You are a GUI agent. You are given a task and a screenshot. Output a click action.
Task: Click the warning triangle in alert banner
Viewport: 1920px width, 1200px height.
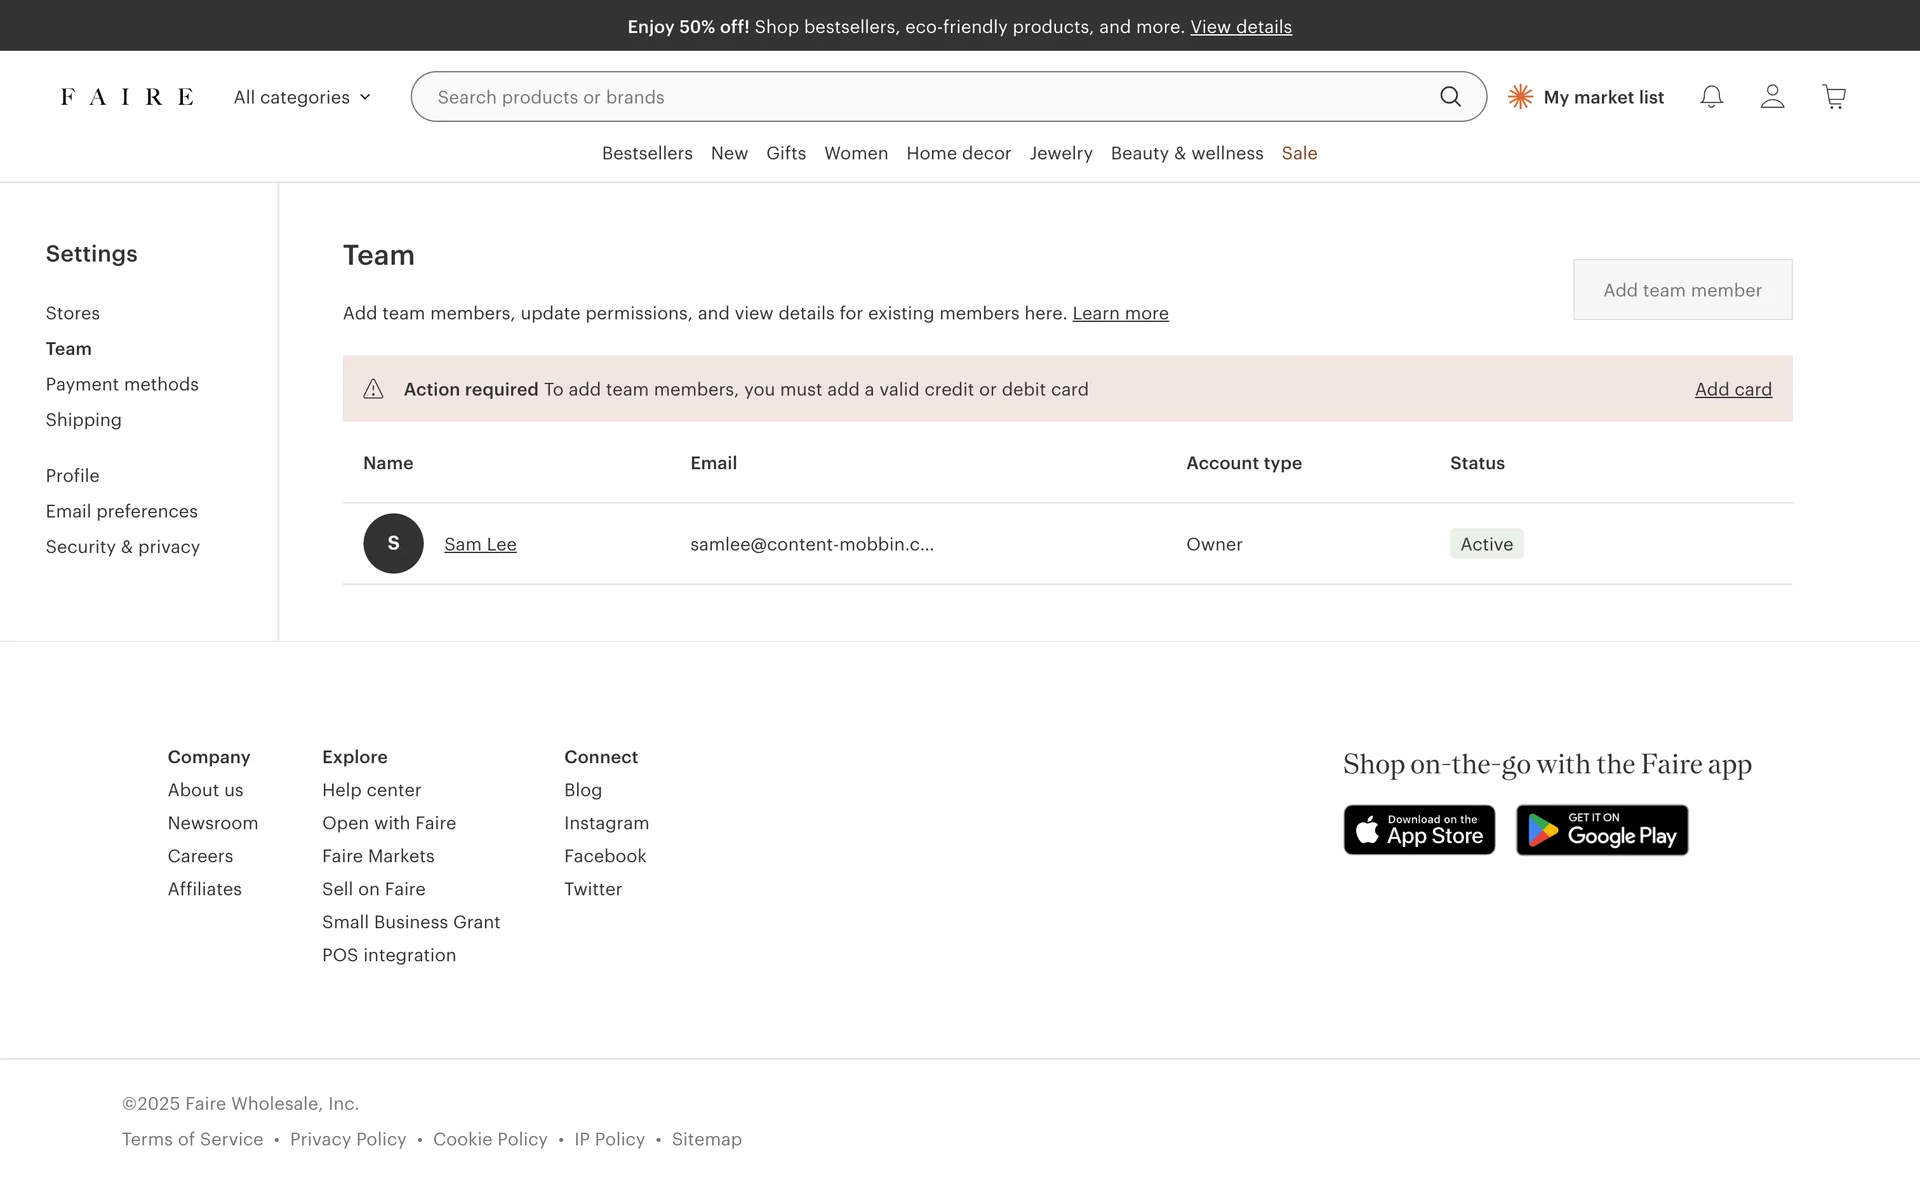373,389
